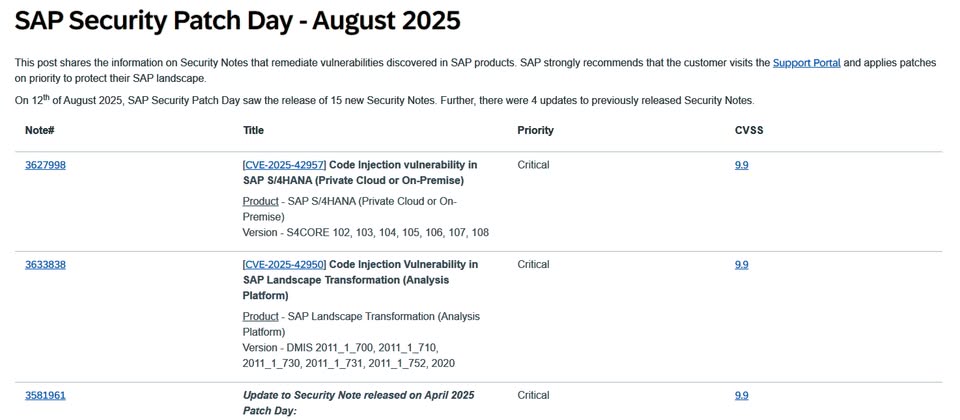Open CVSS 9.9 score for note 3633838
The image size is (960, 420).
741,265
